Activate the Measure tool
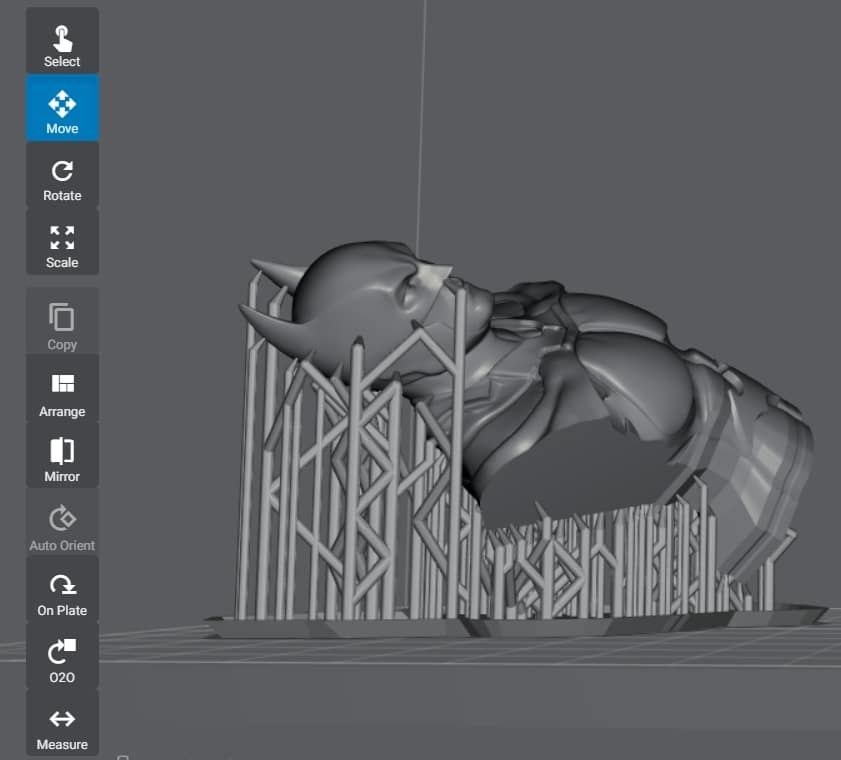Image resolution: width=841 pixels, height=760 pixels. click(x=61, y=723)
